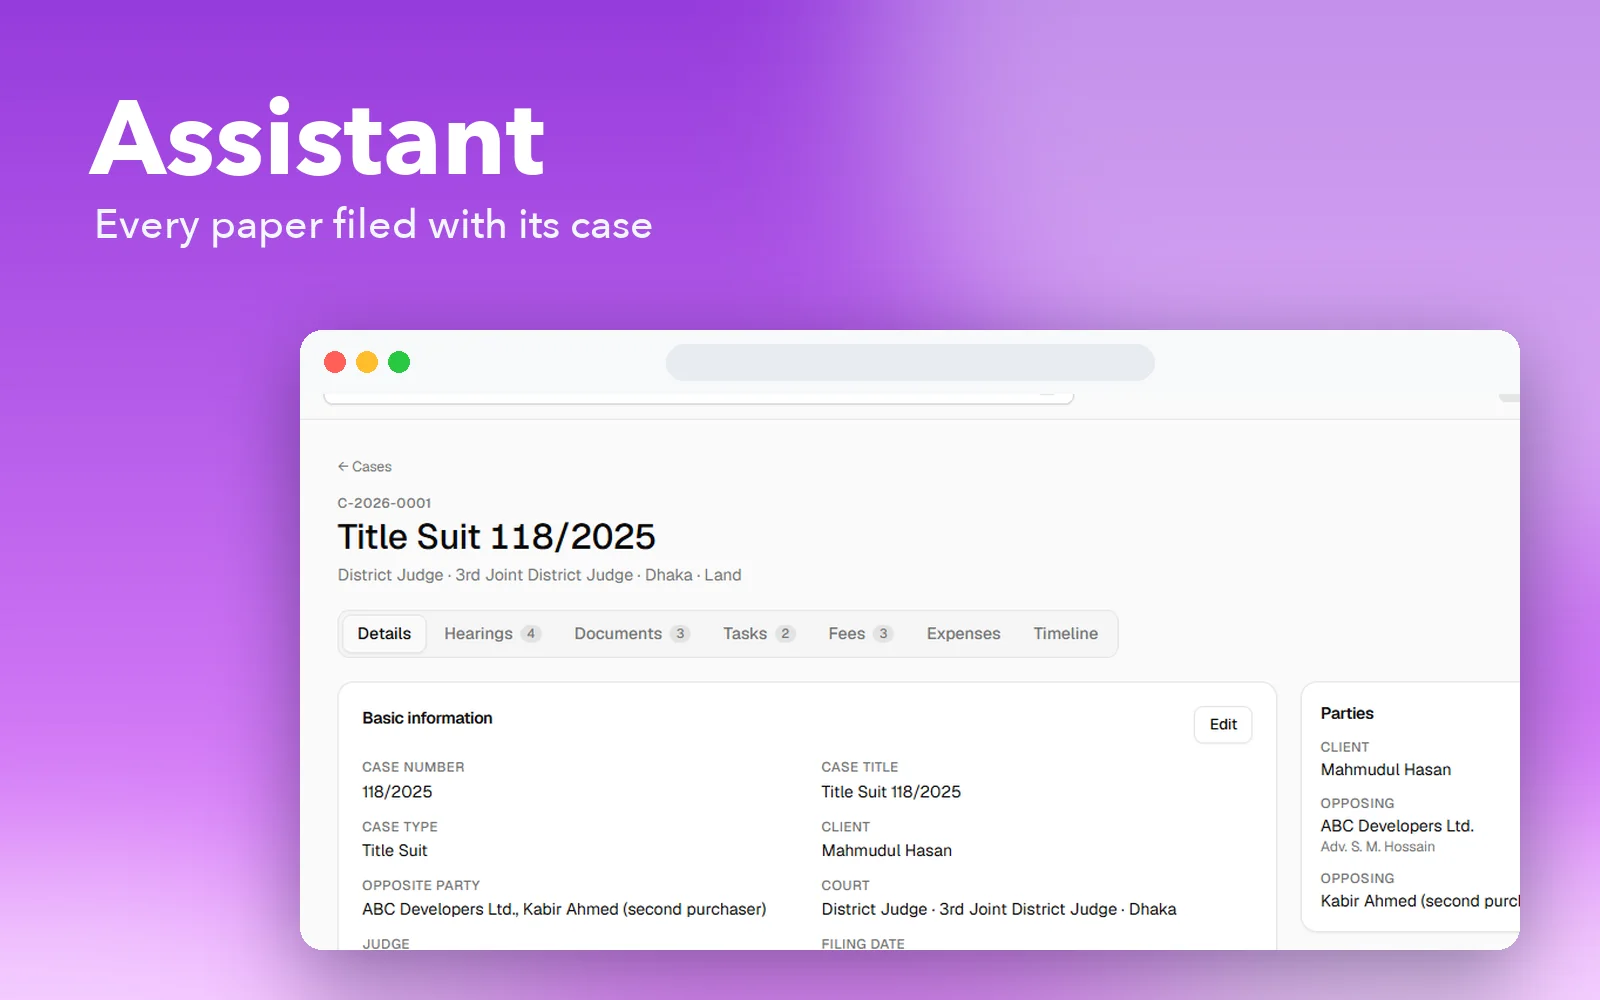Click the Case Number value 118/2025
This screenshot has width=1600, height=1000.
tap(397, 792)
